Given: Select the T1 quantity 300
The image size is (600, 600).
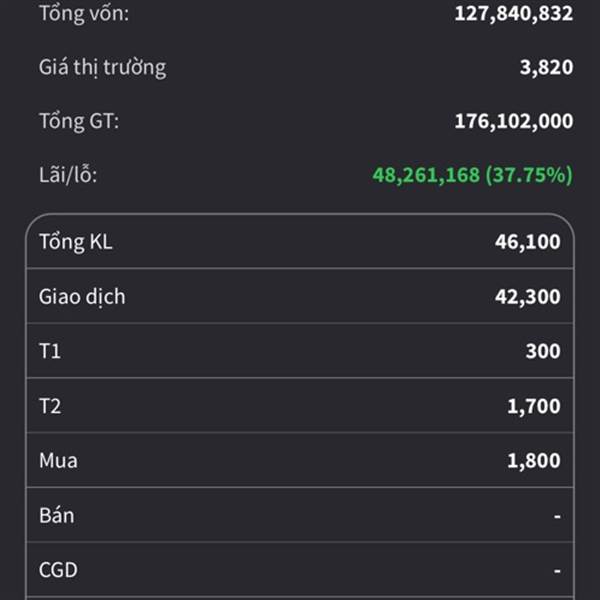Looking at the screenshot, I should [543, 352].
